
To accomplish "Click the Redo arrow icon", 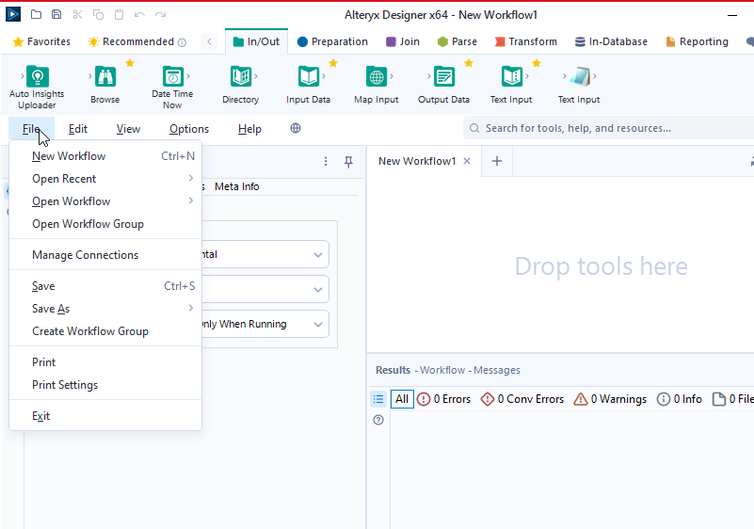I will [161, 14].
